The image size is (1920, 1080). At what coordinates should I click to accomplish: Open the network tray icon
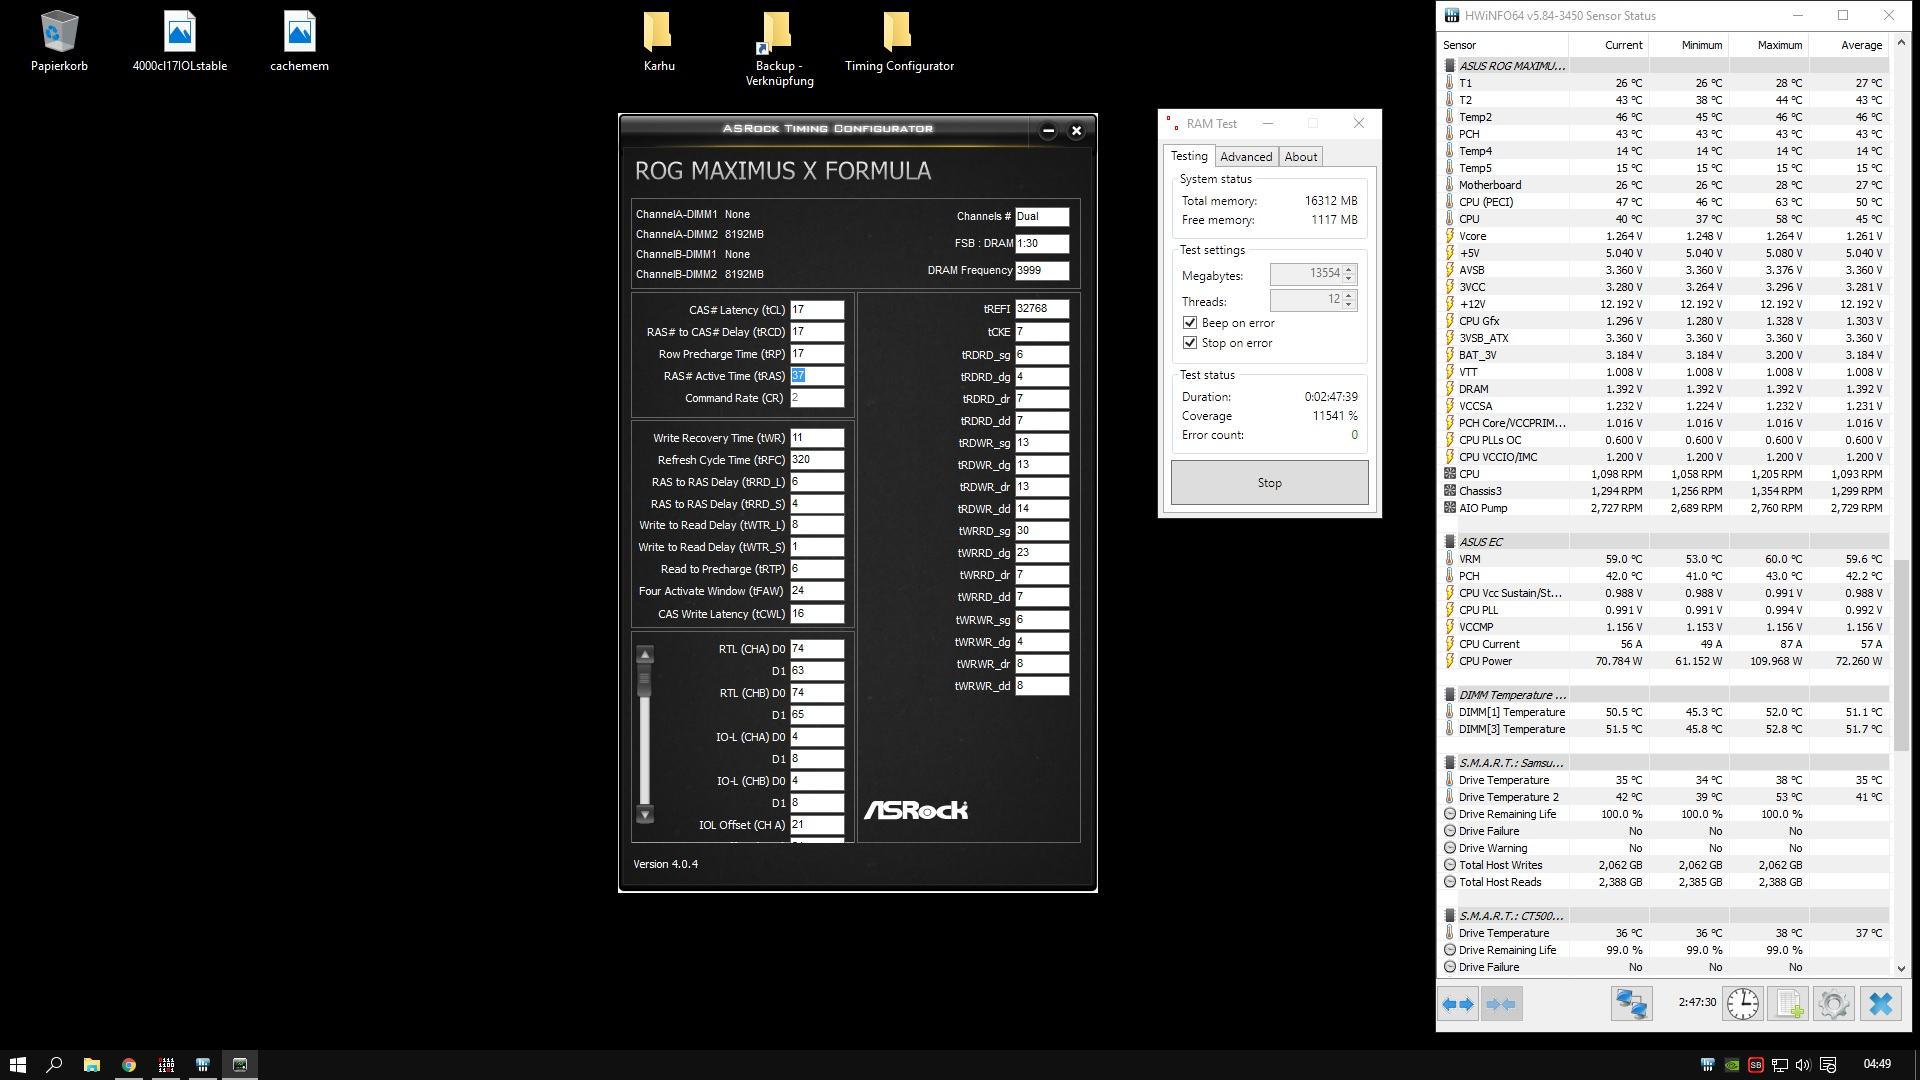[1780, 1065]
